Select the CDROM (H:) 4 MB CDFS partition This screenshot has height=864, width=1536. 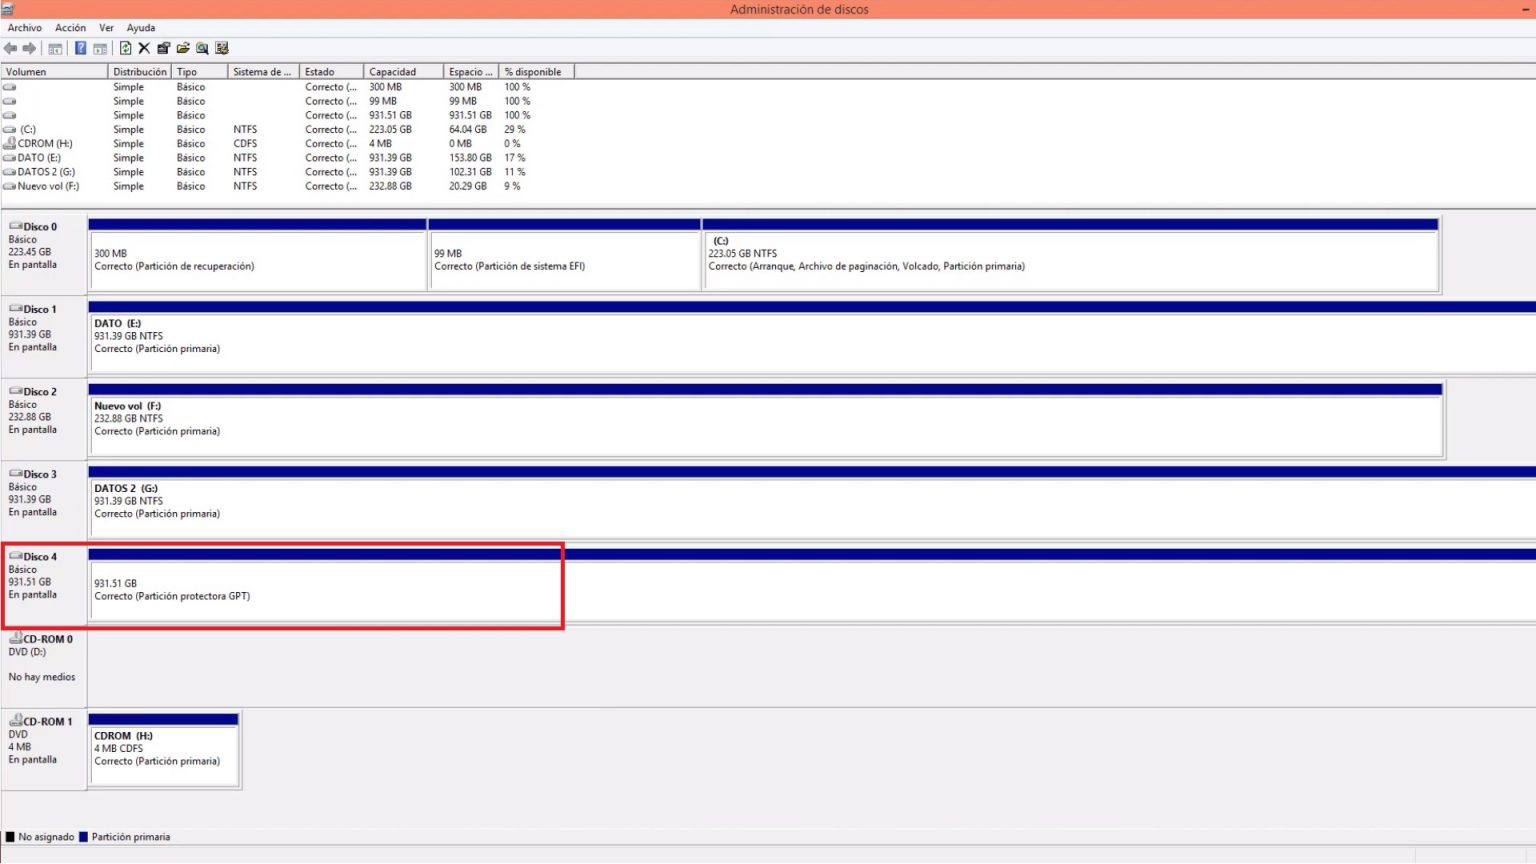pos(164,750)
